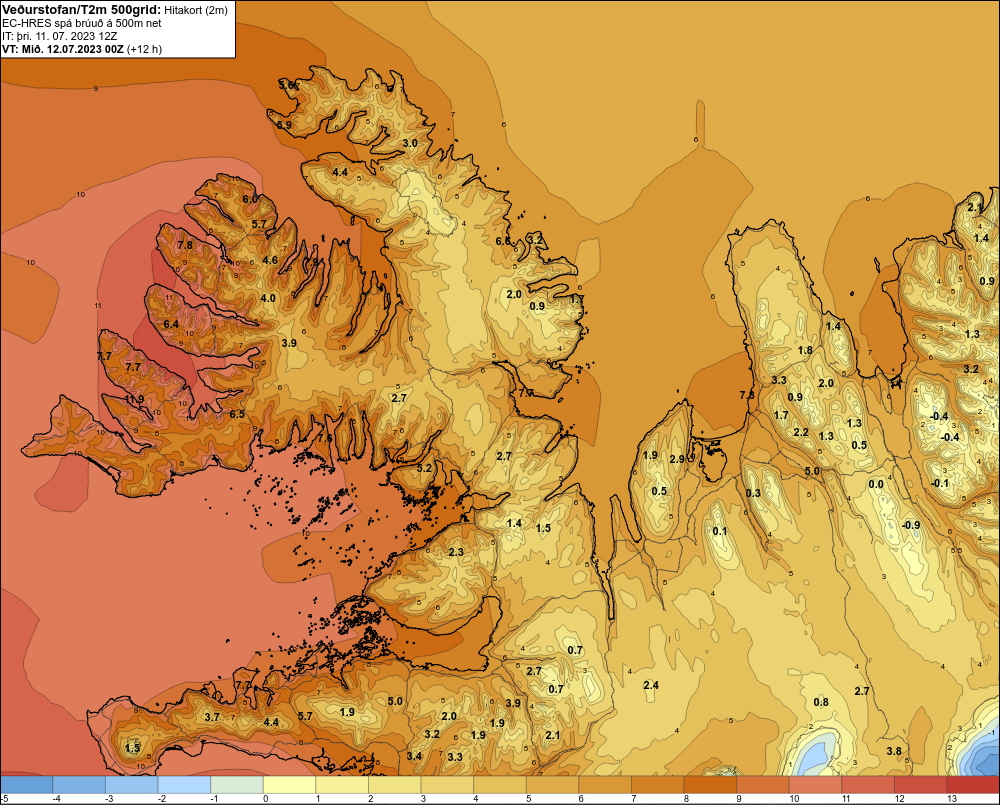Image resolution: width=1000 pixels, height=805 pixels.
Task: Click the 'VT: Mið. 12.07.2023 00Z' valid time
Action: [63, 49]
